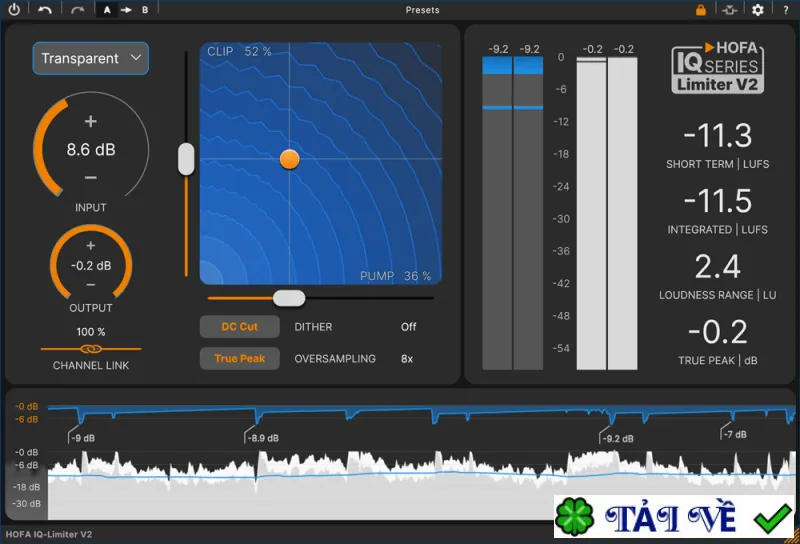Click the orange lock icon

click(x=701, y=10)
